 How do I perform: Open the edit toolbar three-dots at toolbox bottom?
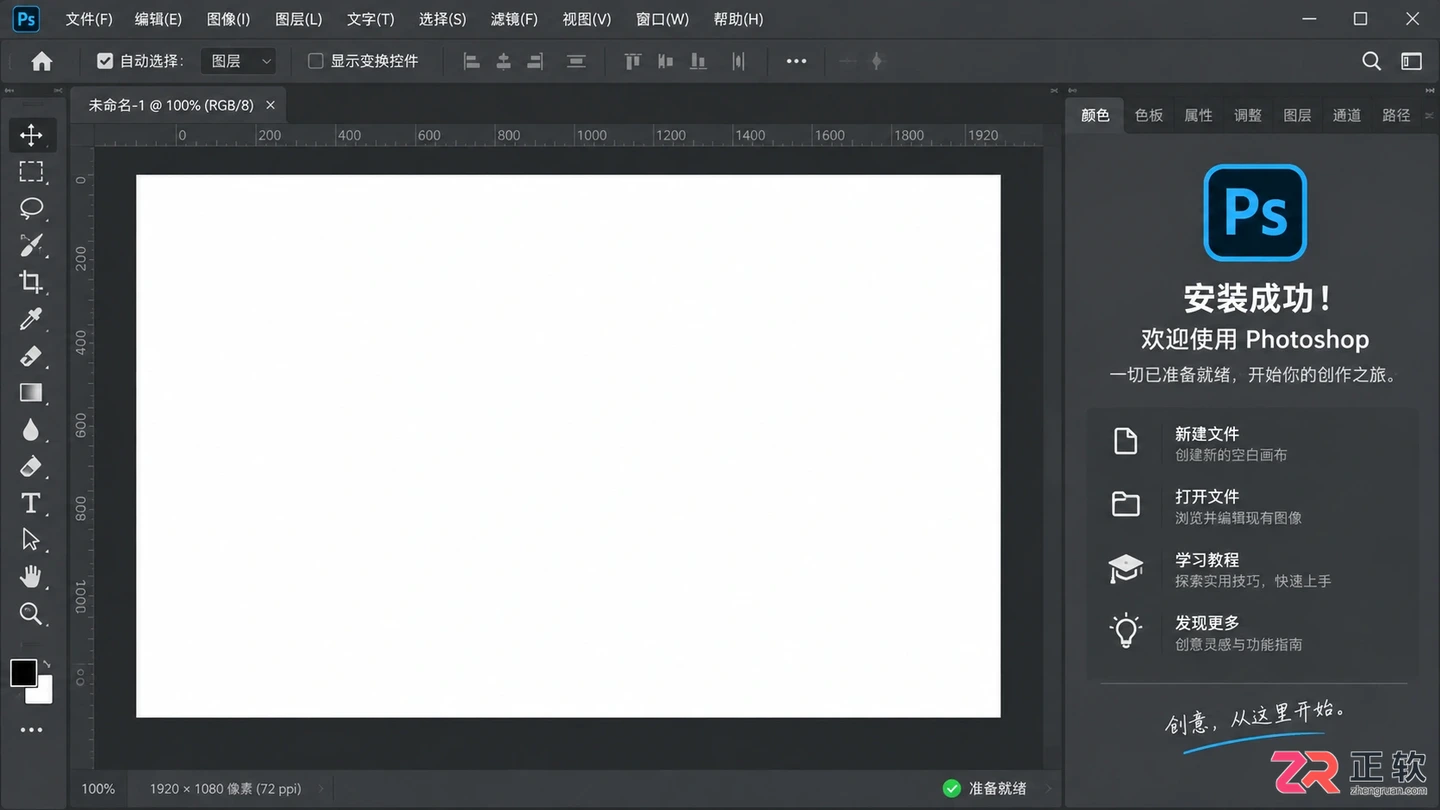(x=31, y=730)
